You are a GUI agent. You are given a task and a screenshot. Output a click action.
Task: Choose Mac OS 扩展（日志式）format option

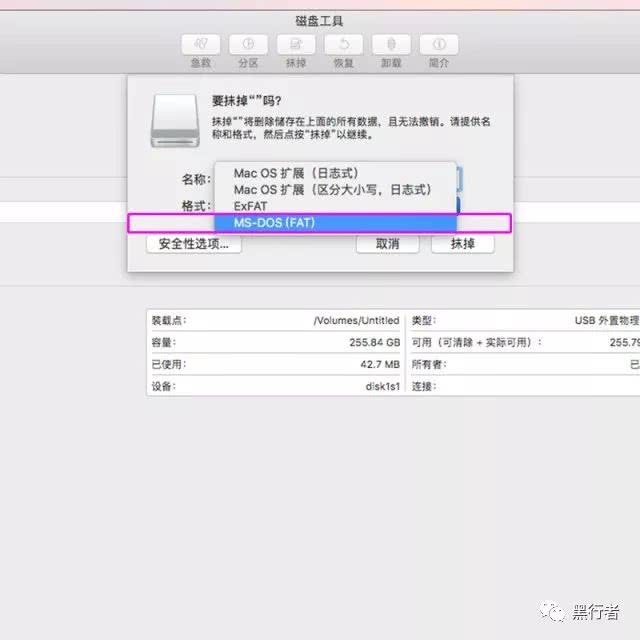[335, 173]
